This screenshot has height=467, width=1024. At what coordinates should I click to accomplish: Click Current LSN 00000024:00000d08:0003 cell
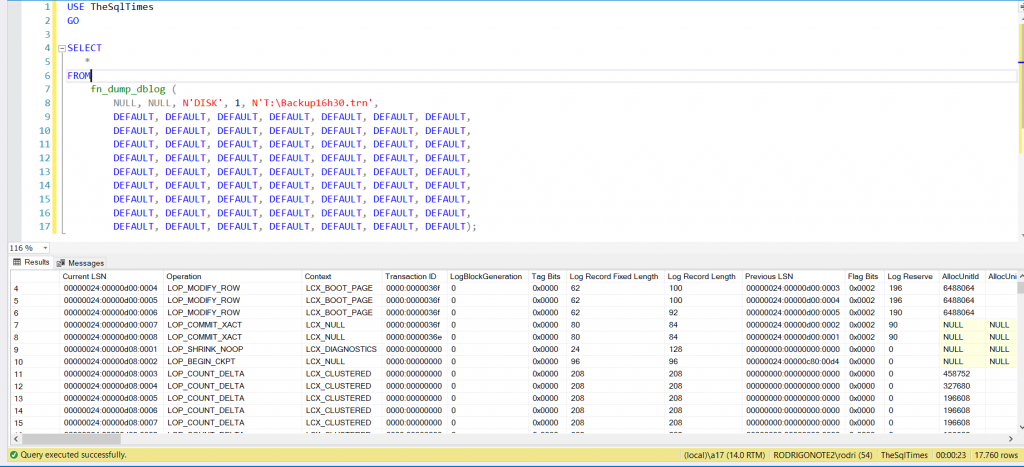[111, 374]
